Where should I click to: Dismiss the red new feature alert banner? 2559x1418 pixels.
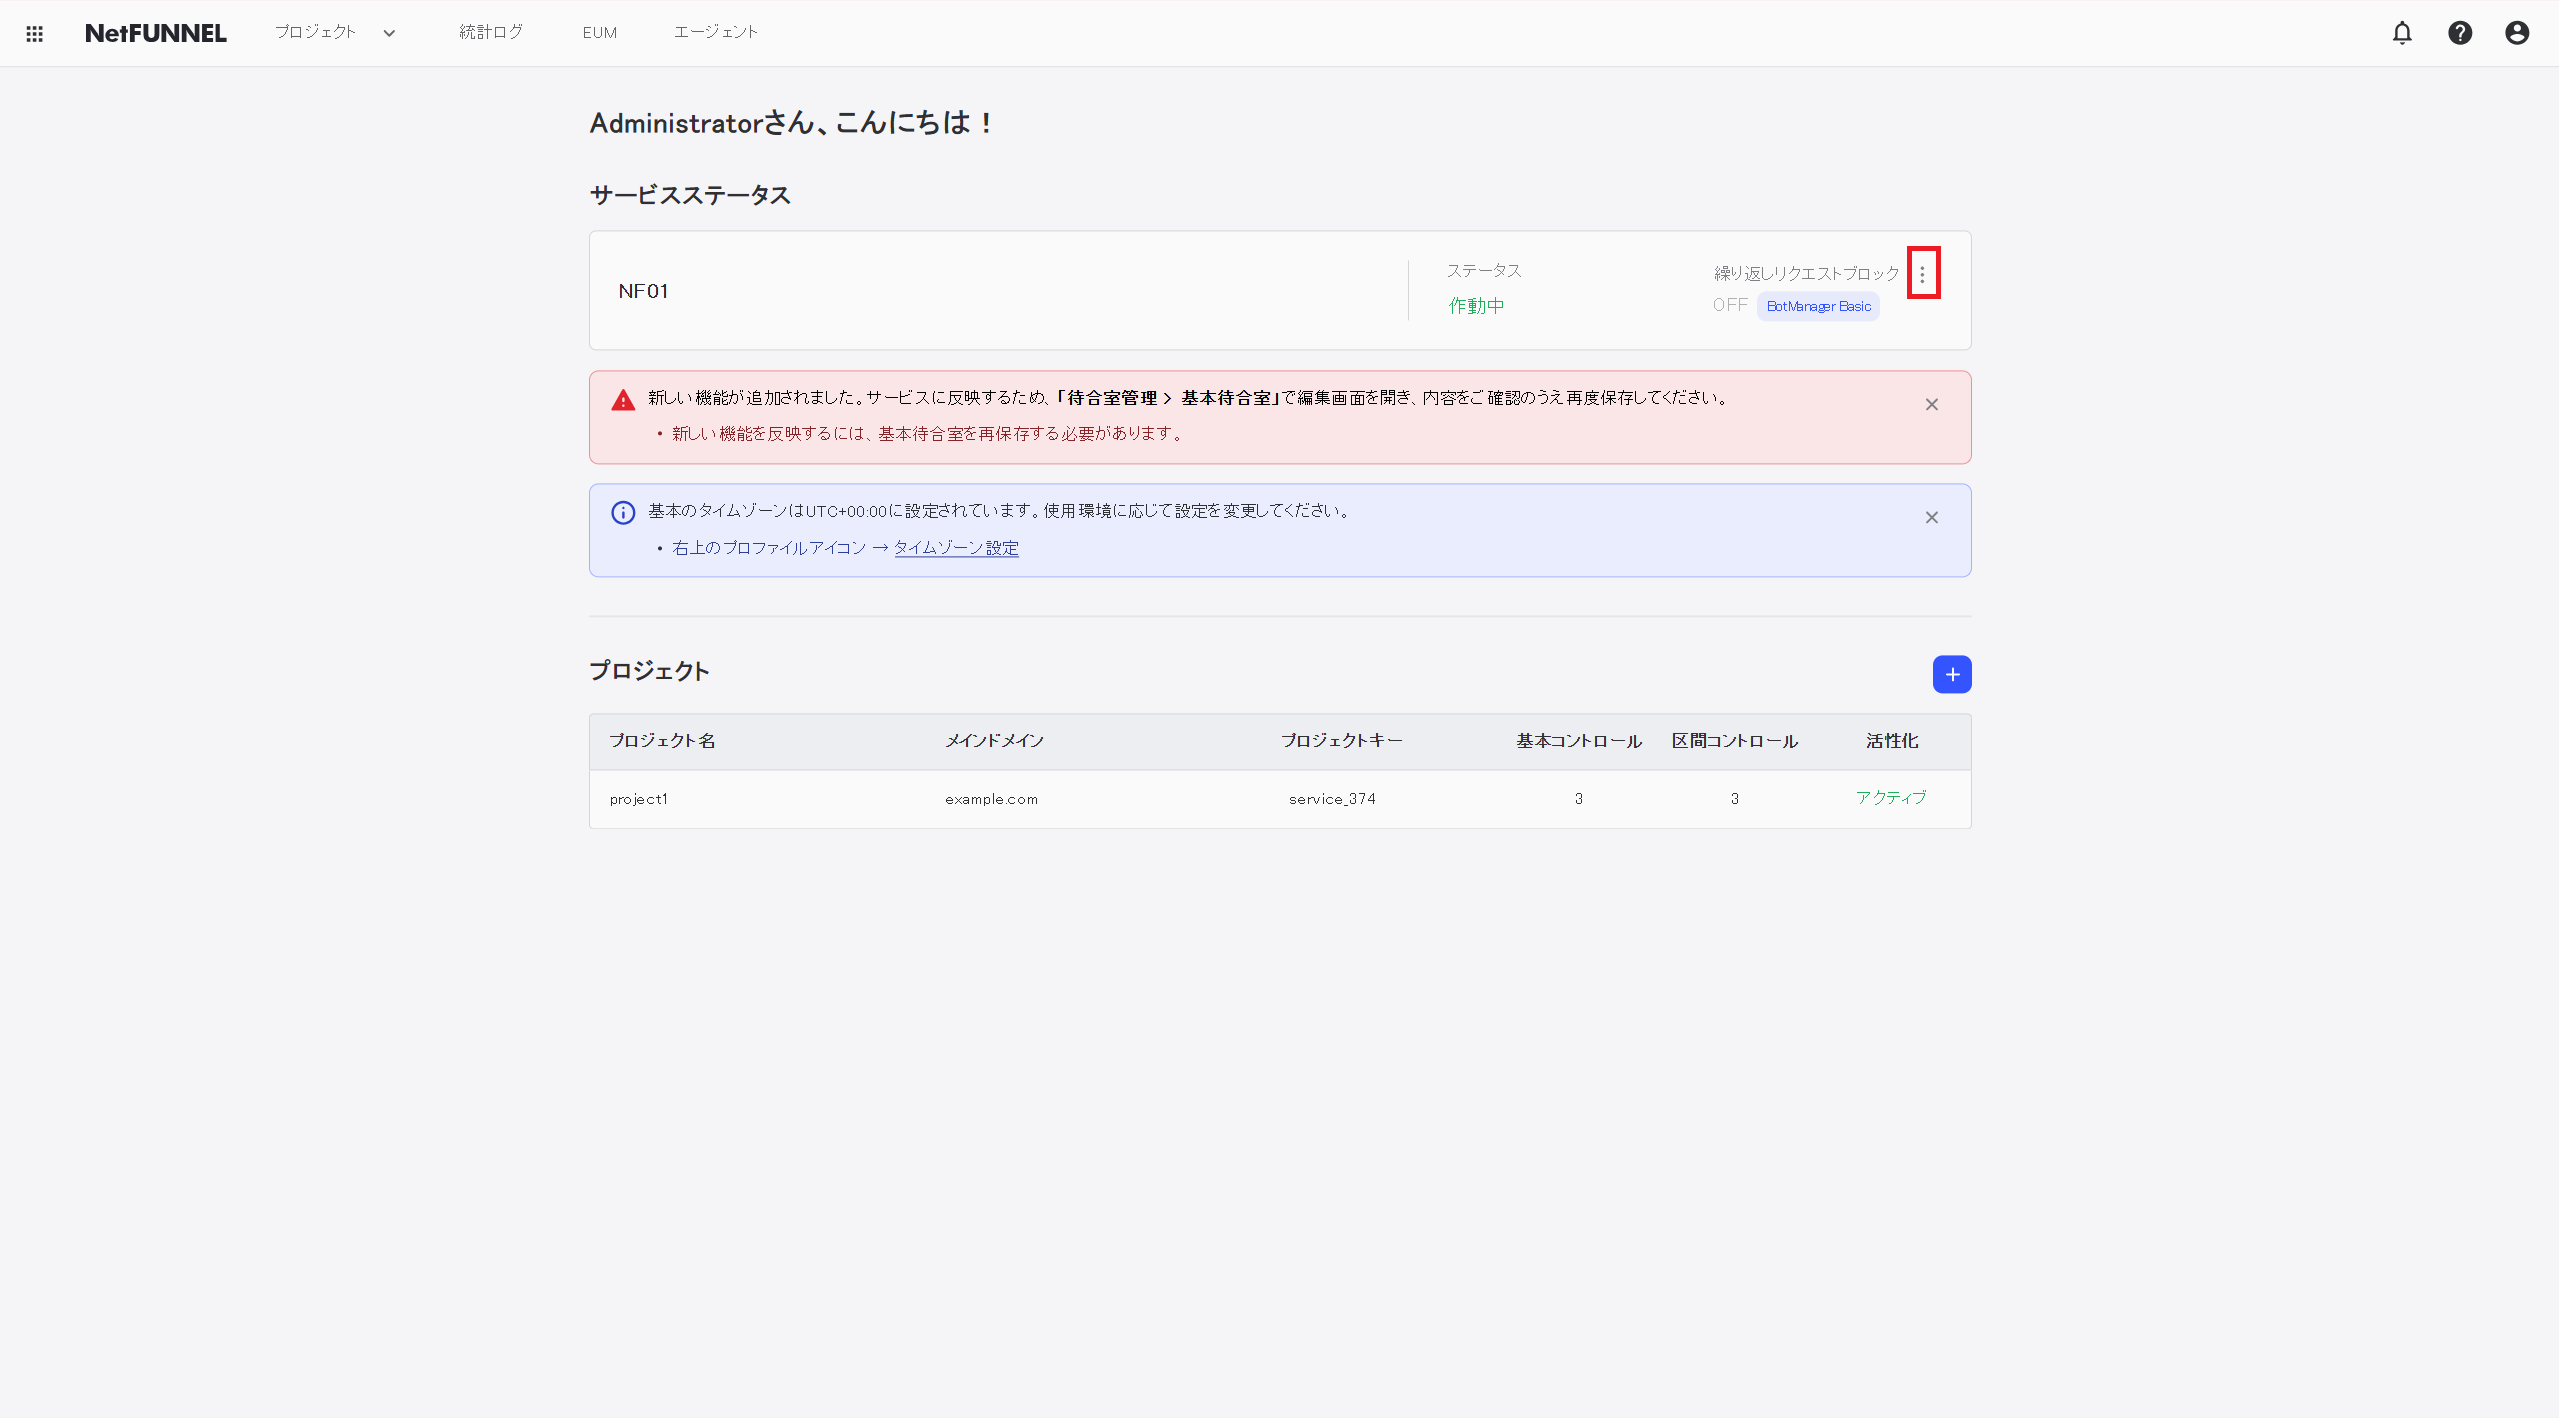[1930, 404]
